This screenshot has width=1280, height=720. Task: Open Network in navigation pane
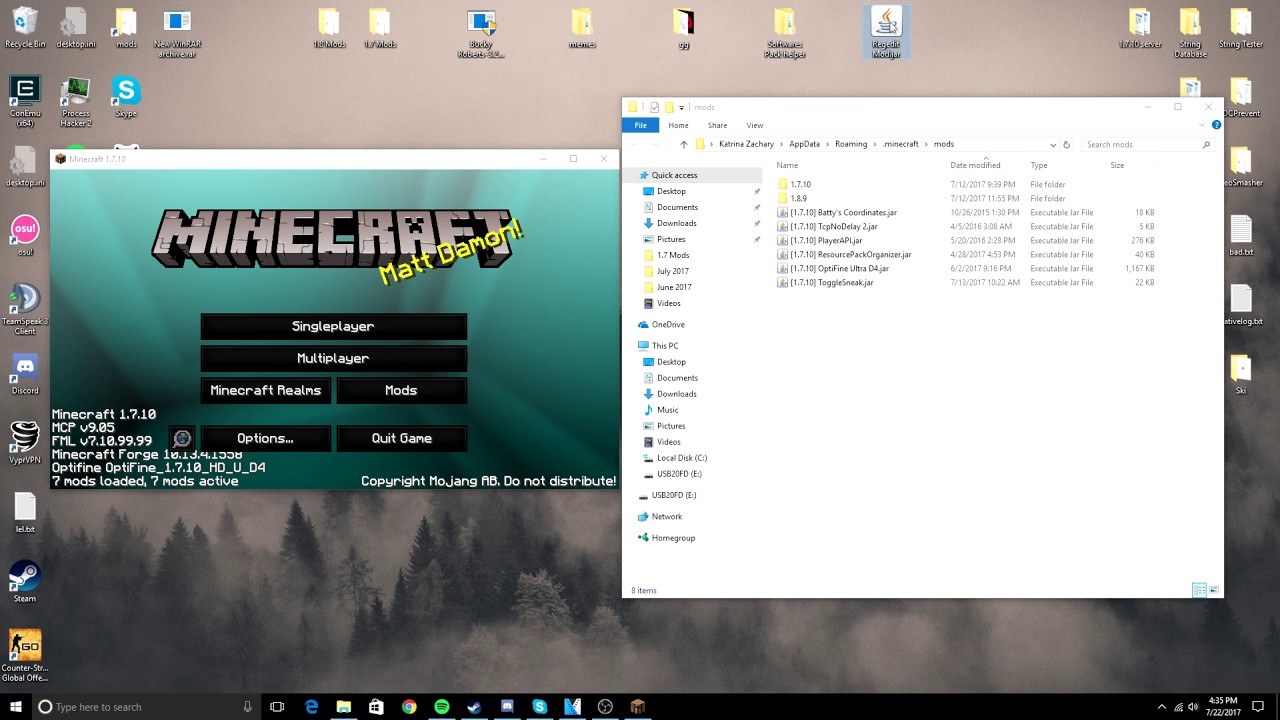coord(666,516)
